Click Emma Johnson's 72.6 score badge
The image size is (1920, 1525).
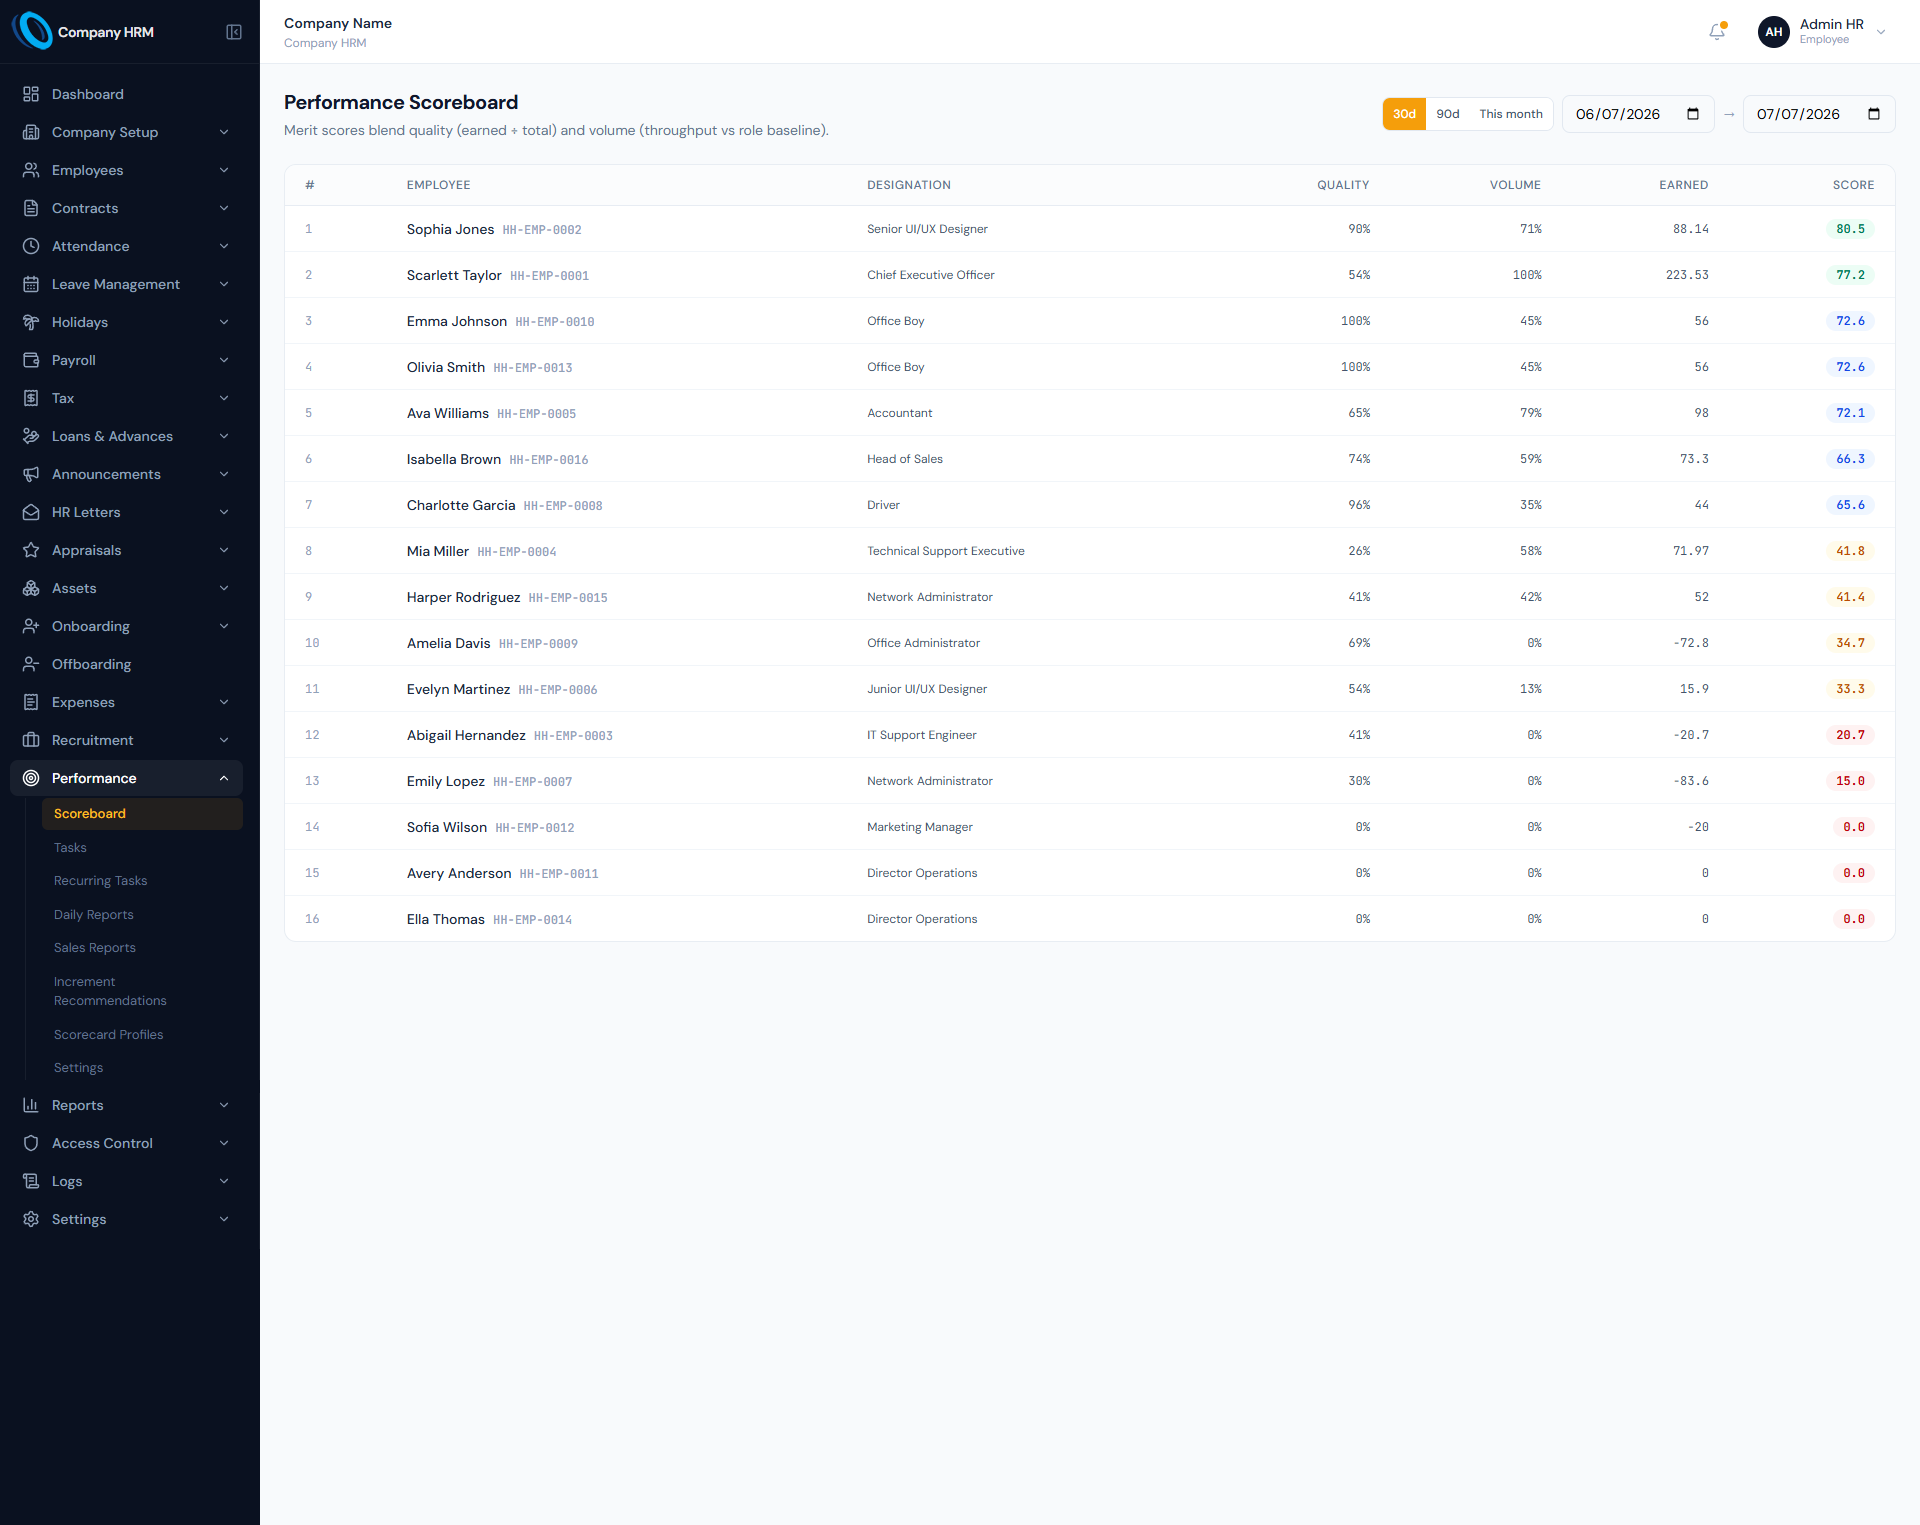(x=1850, y=321)
